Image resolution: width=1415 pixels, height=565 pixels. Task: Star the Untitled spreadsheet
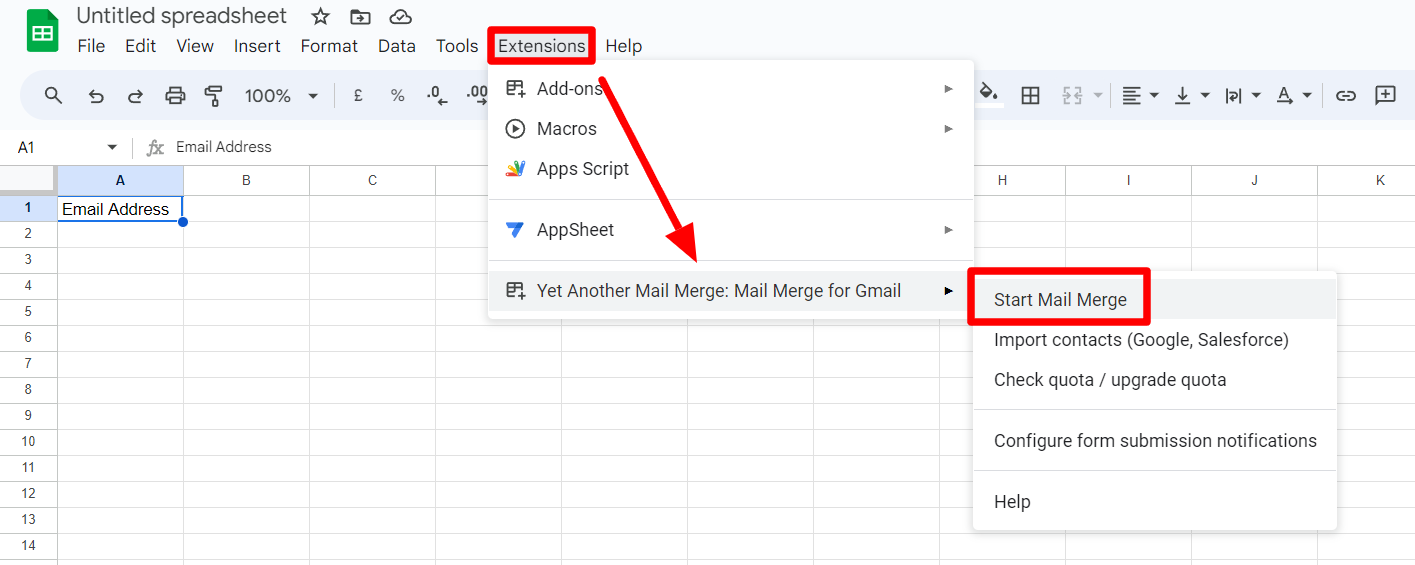[320, 16]
